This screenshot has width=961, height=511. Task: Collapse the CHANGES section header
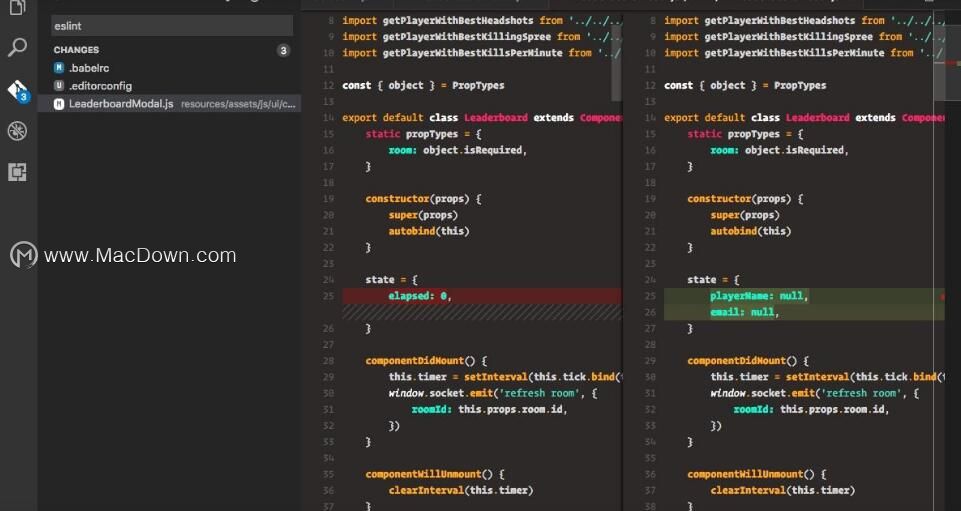(x=76, y=50)
